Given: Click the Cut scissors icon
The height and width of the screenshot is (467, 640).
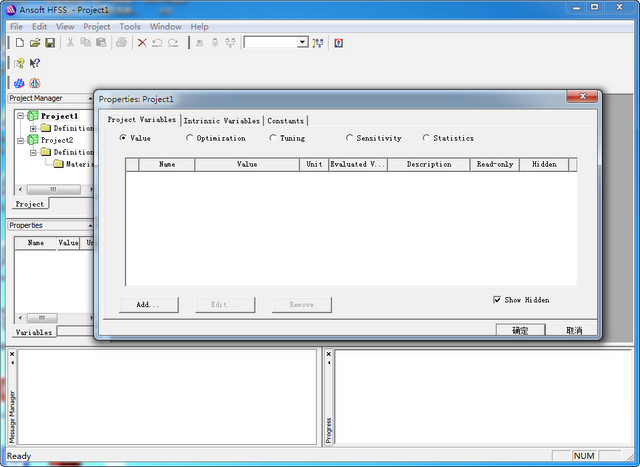Looking at the screenshot, I should click(70, 42).
